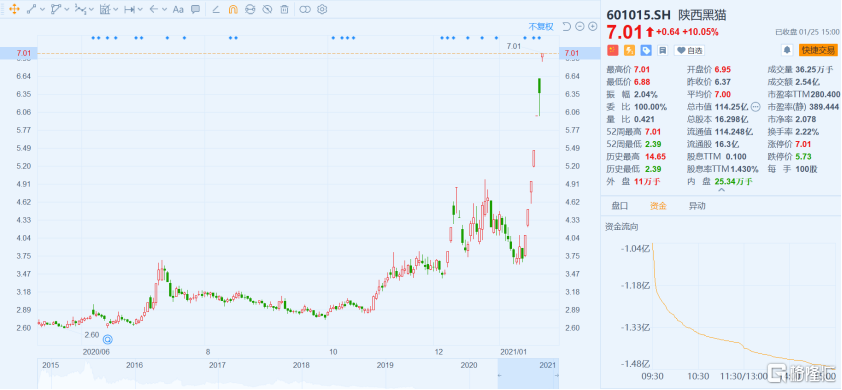Image resolution: width=842 pixels, height=390 pixels.
Task: Select the angle line drawing tool
Action: tap(216, 9)
